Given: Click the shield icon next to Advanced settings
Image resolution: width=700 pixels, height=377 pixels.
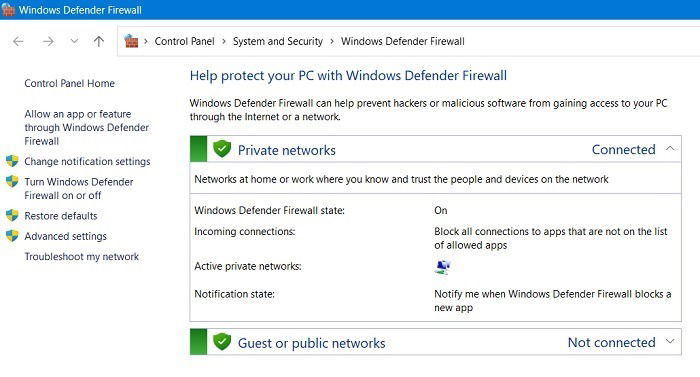Looking at the screenshot, I should point(12,235).
